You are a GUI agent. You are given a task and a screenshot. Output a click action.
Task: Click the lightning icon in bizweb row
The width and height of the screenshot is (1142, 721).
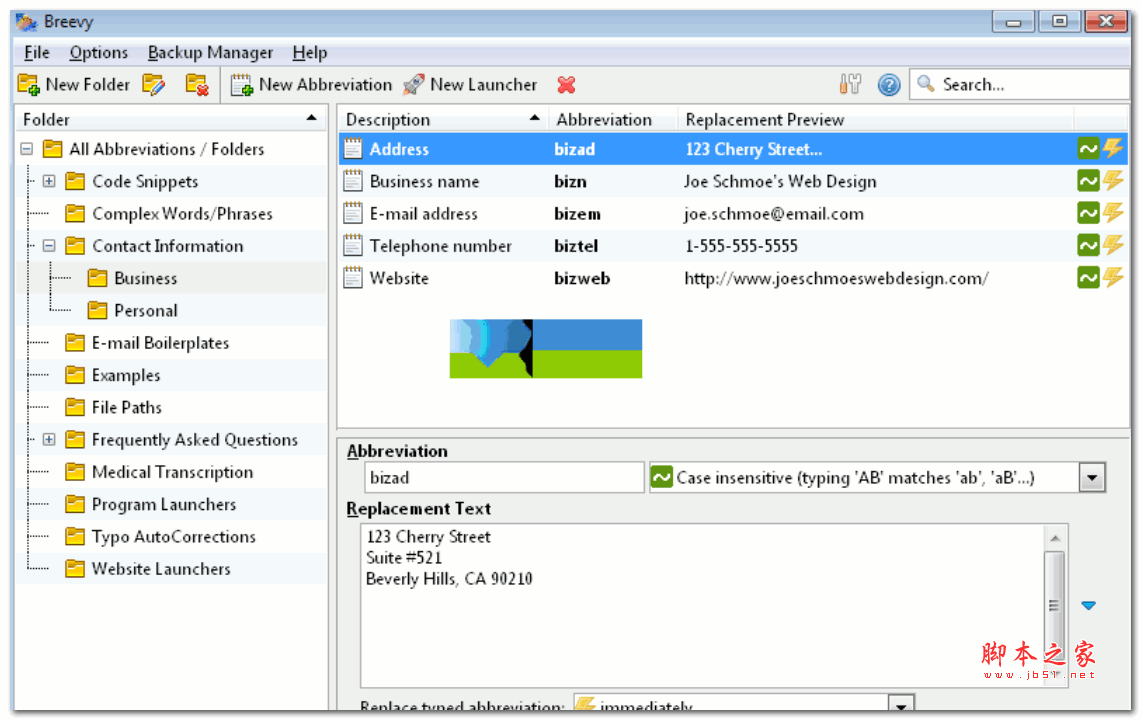[1113, 277]
